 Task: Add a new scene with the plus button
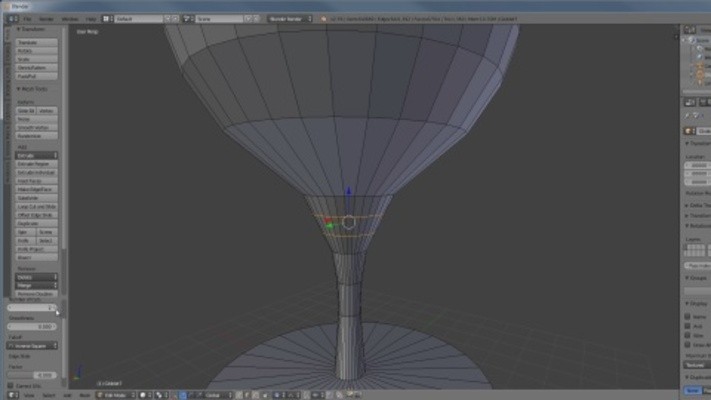(248, 19)
